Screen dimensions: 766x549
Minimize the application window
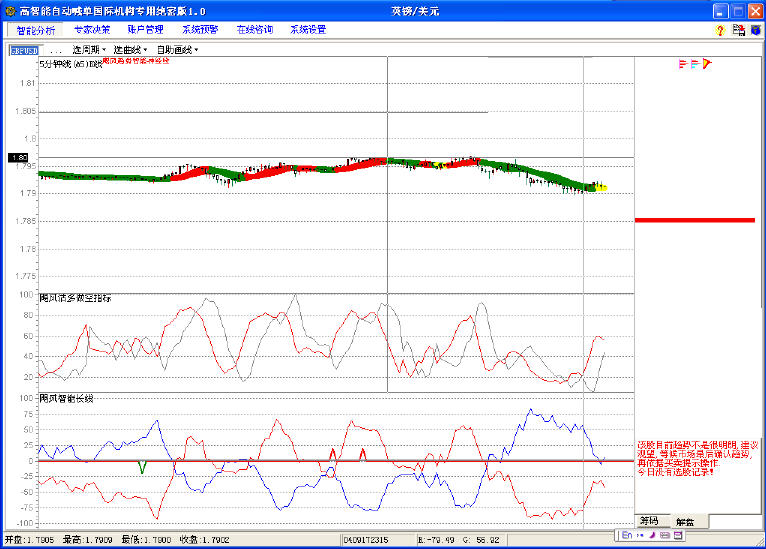pos(721,11)
